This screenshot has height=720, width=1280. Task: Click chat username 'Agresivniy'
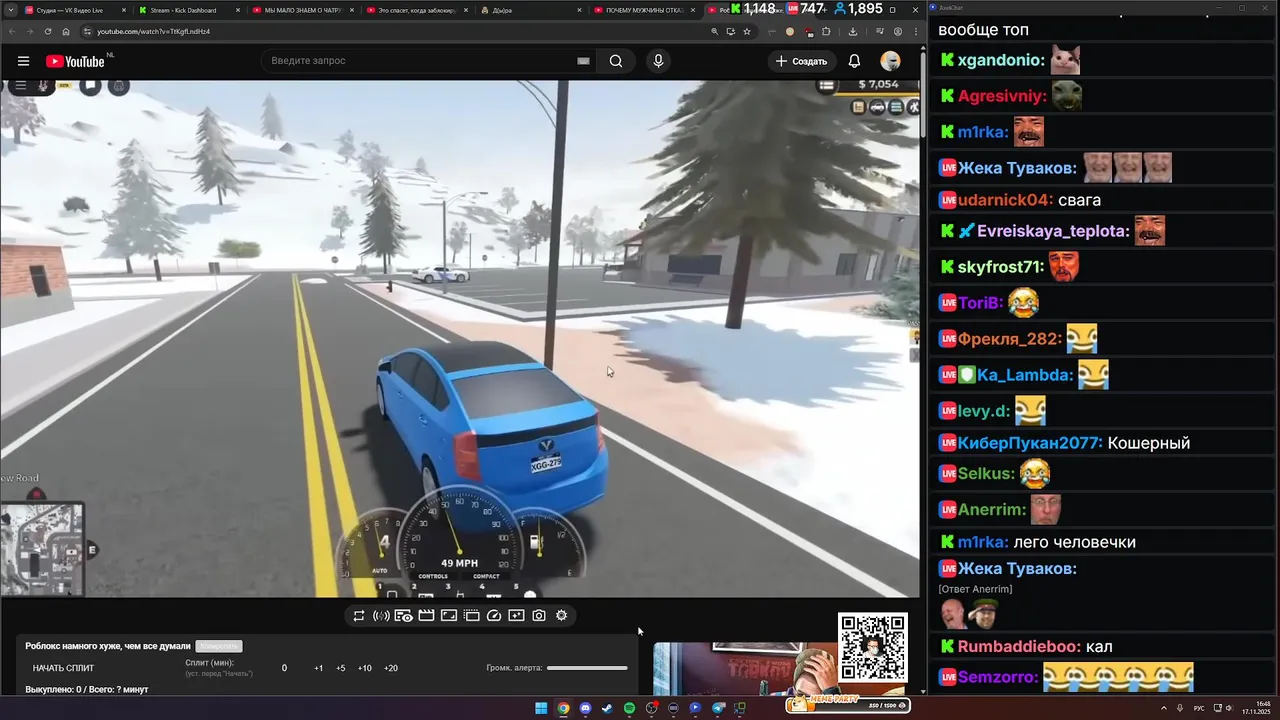pyautogui.click(x=1001, y=96)
